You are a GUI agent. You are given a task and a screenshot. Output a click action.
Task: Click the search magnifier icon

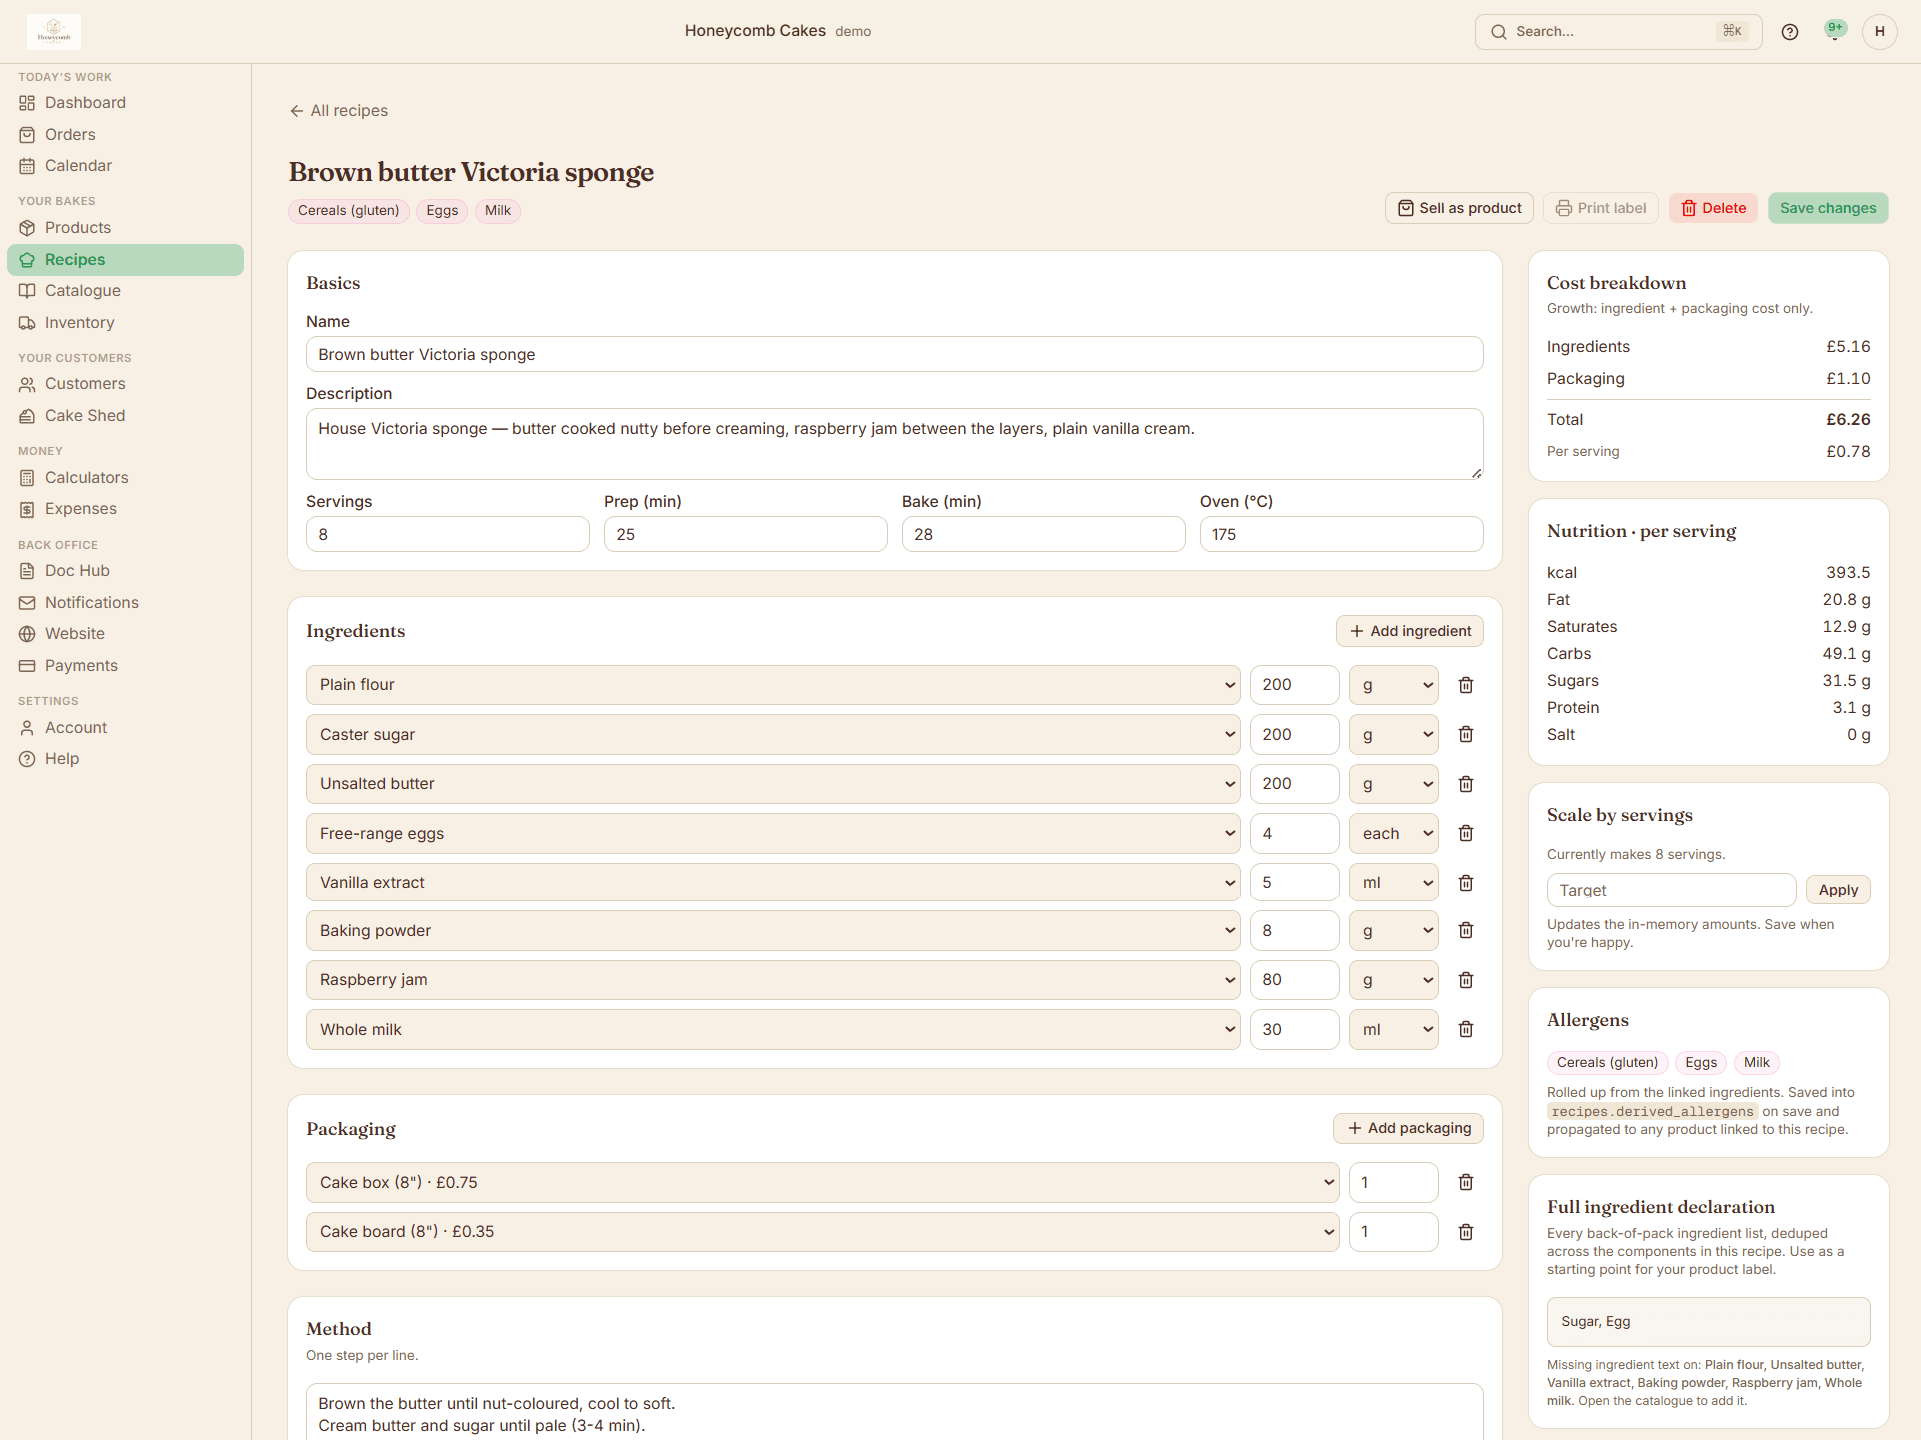click(x=1498, y=32)
